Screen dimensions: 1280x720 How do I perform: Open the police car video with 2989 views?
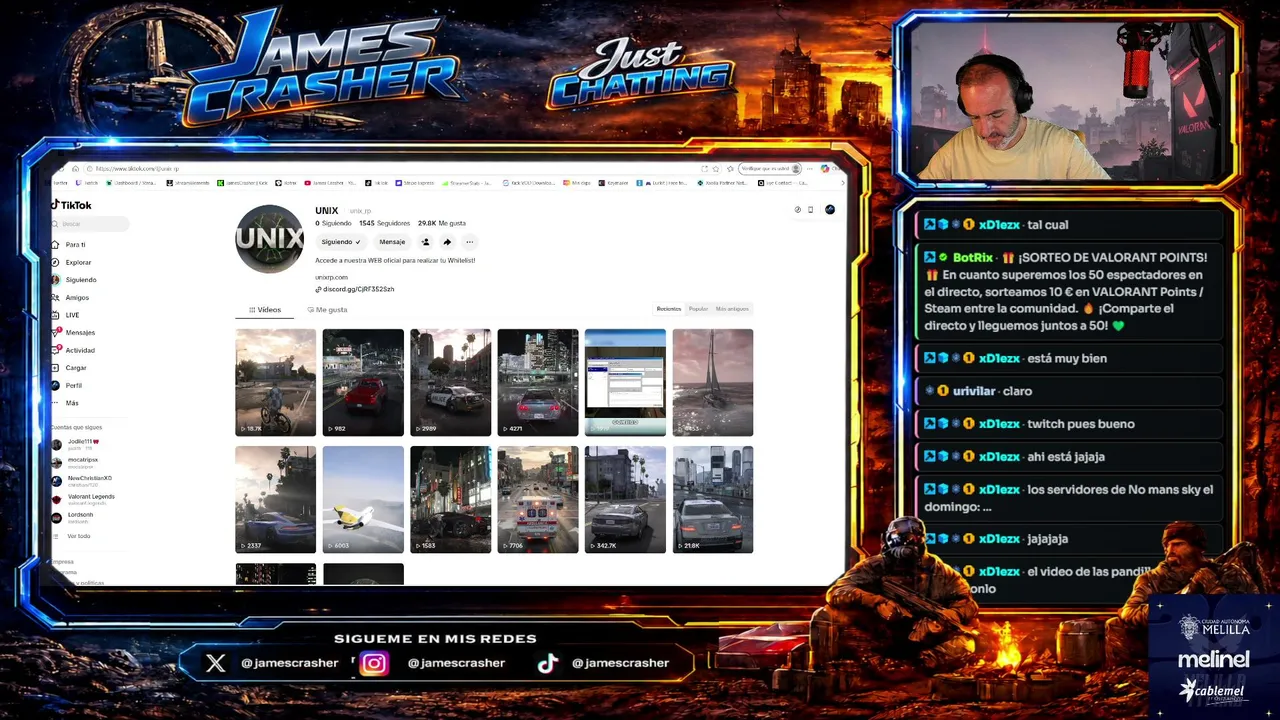pyautogui.click(x=450, y=382)
